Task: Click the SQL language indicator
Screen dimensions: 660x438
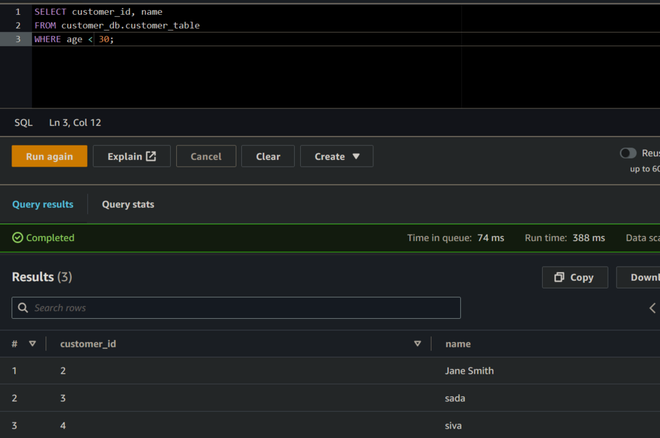Action: 23,122
